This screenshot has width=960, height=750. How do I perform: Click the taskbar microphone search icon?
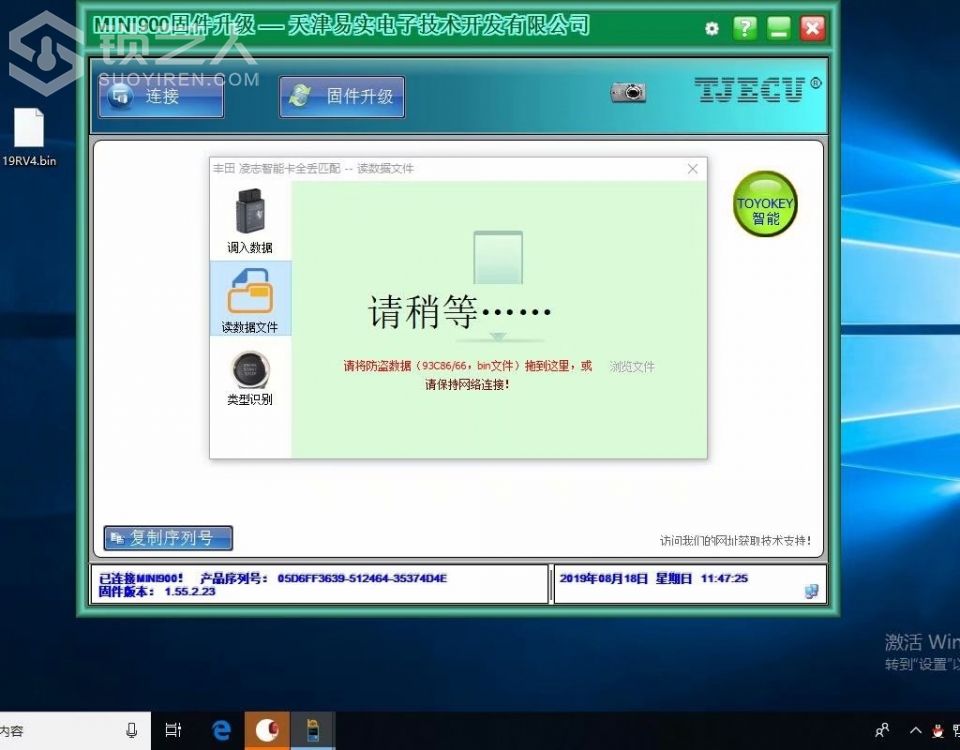131,730
